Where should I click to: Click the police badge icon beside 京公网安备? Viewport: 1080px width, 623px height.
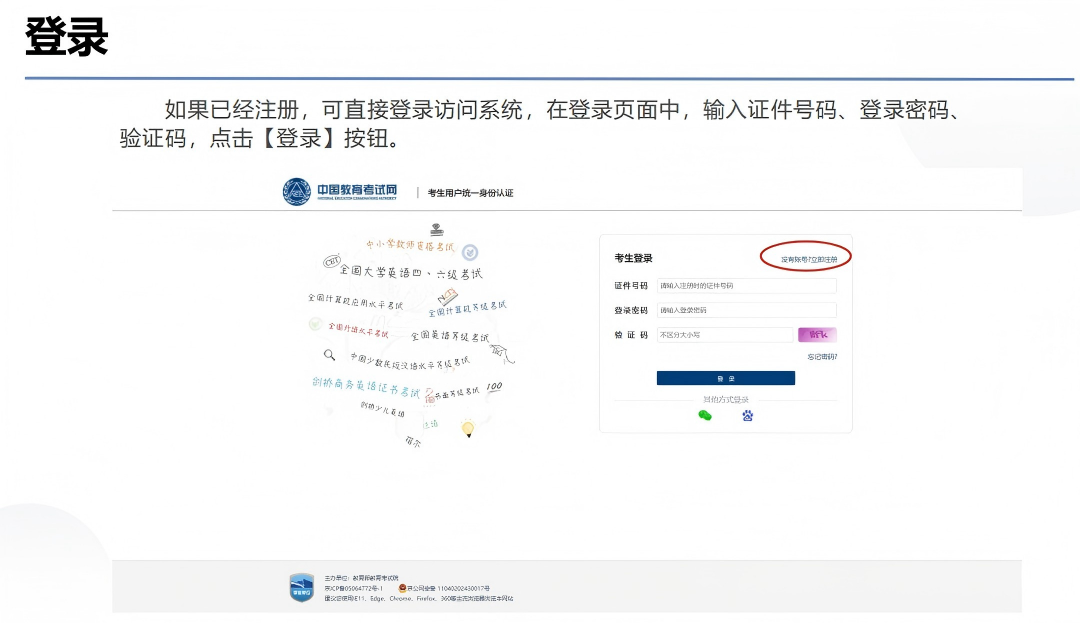tap(402, 588)
